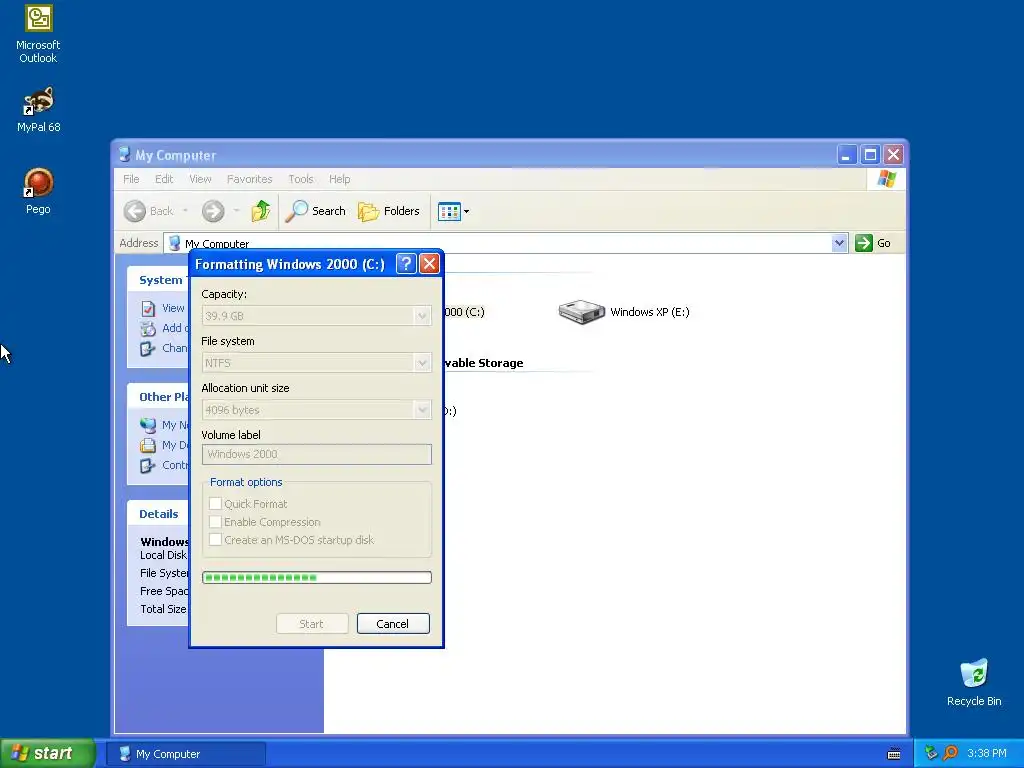This screenshot has width=1024, height=768.
Task: Select the Pego desktop shortcut
Action: (38, 191)
